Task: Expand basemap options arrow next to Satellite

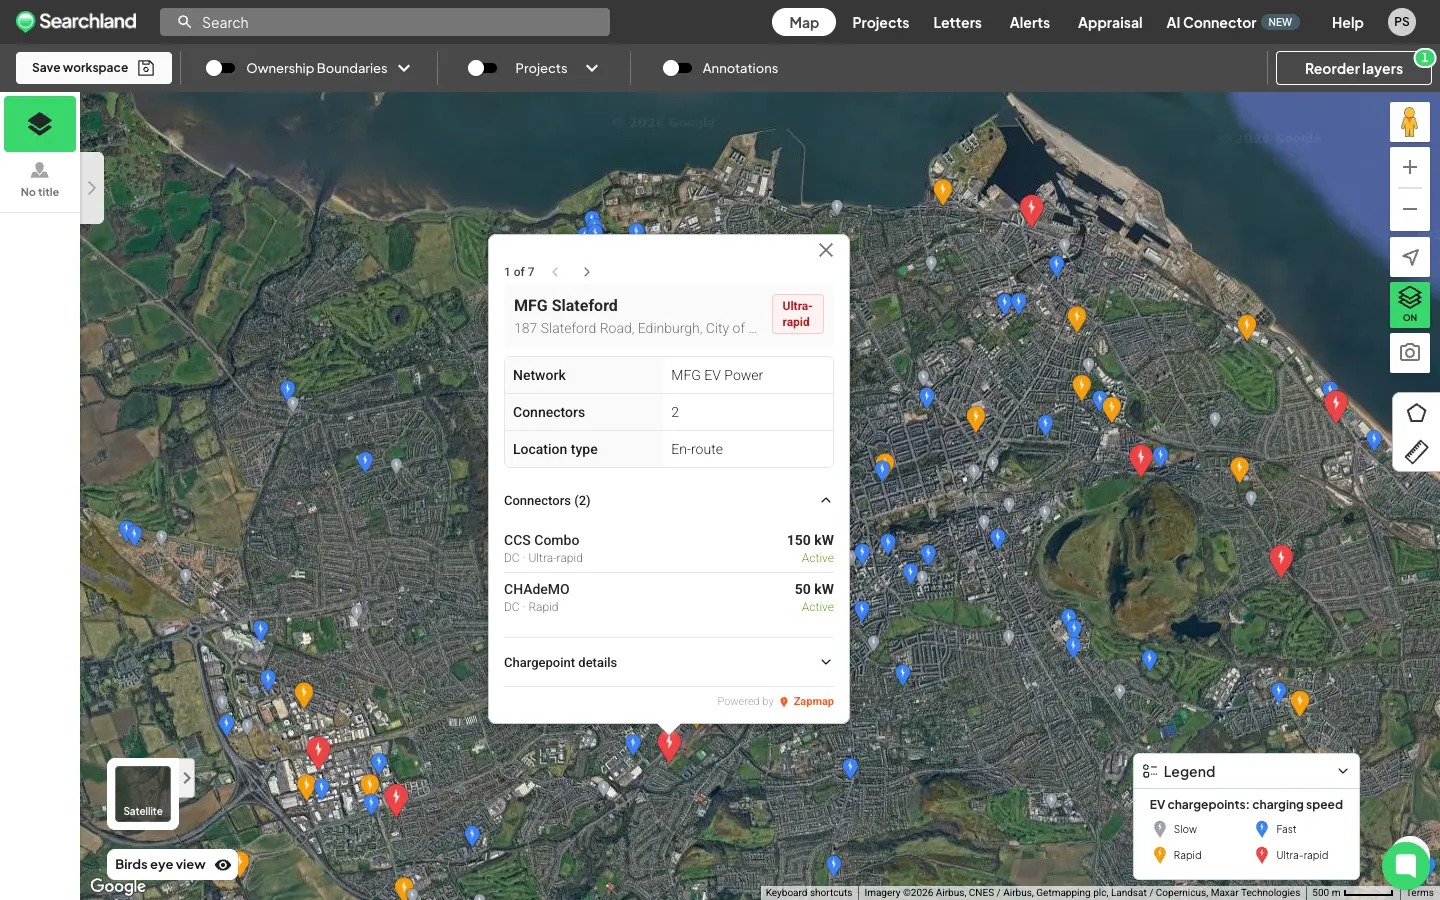Action: 187,777
